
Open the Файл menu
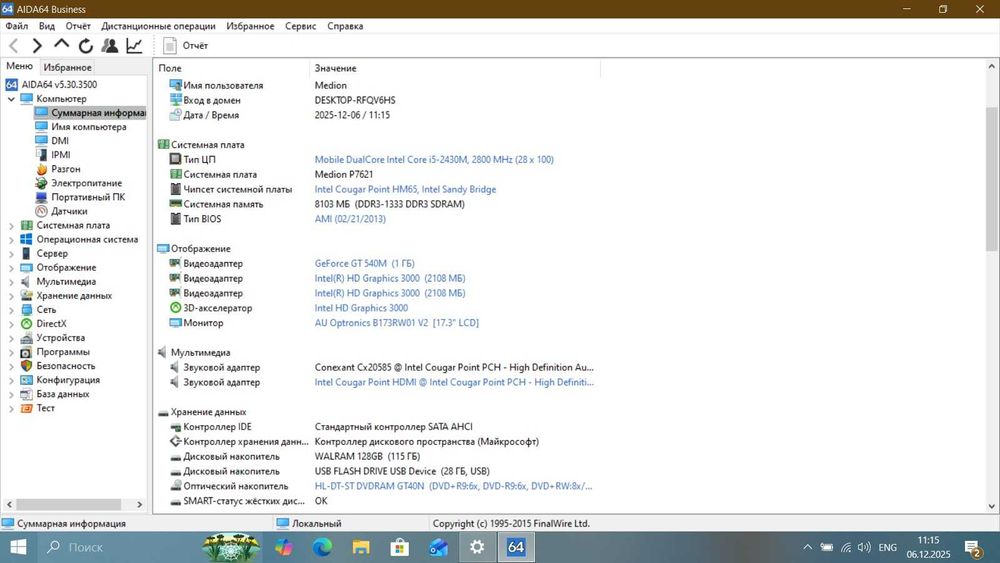17,26
